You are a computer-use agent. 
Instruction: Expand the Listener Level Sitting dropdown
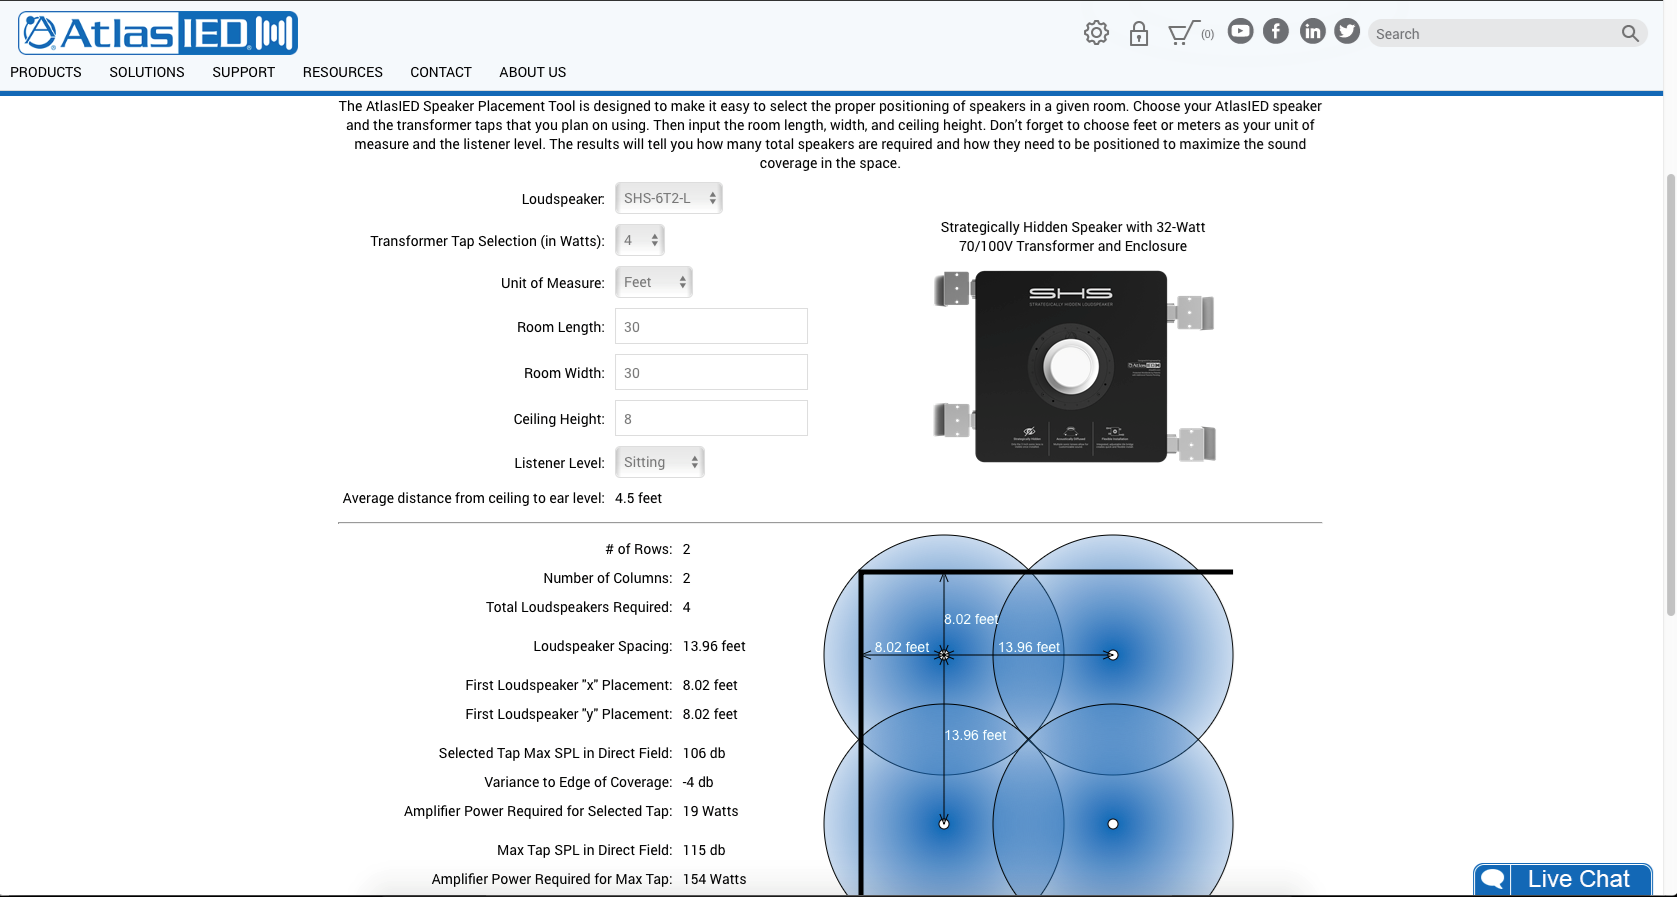click(660, 462)
